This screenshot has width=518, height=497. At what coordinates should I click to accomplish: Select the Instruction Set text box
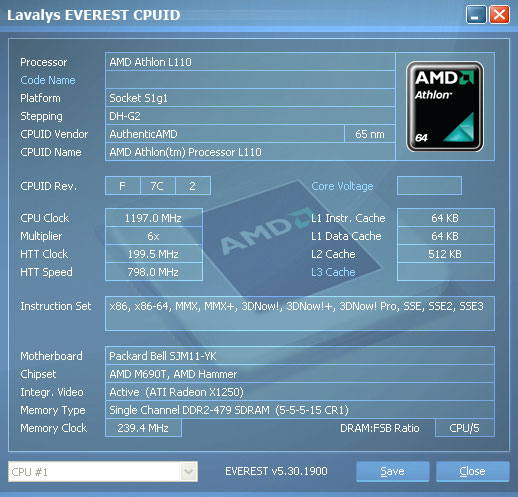[300, 313]
